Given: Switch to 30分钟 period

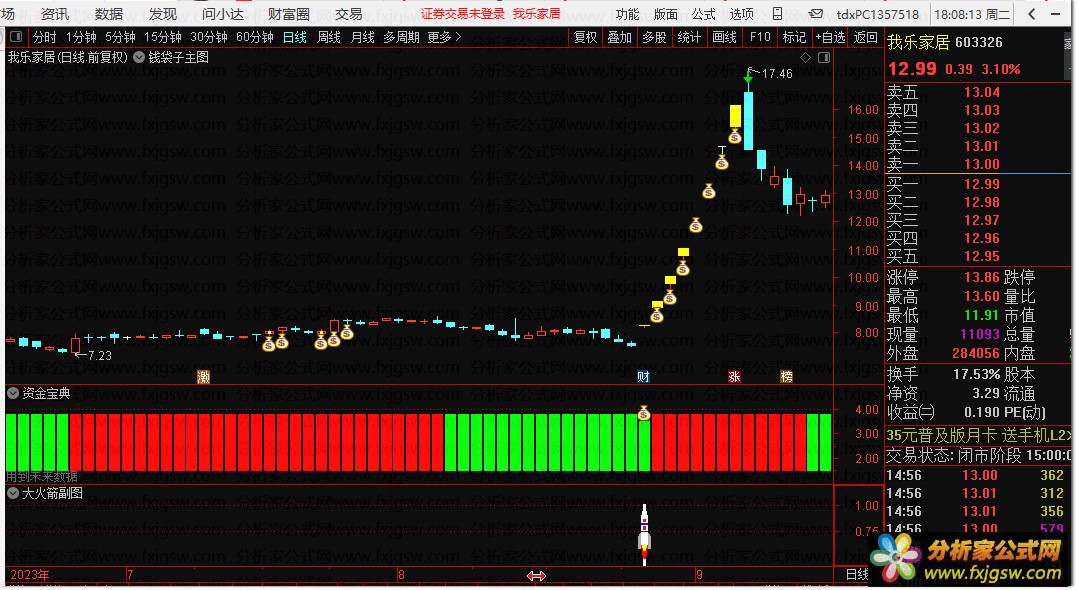Looking at the screenshot, I should click(x=209, y=37).
